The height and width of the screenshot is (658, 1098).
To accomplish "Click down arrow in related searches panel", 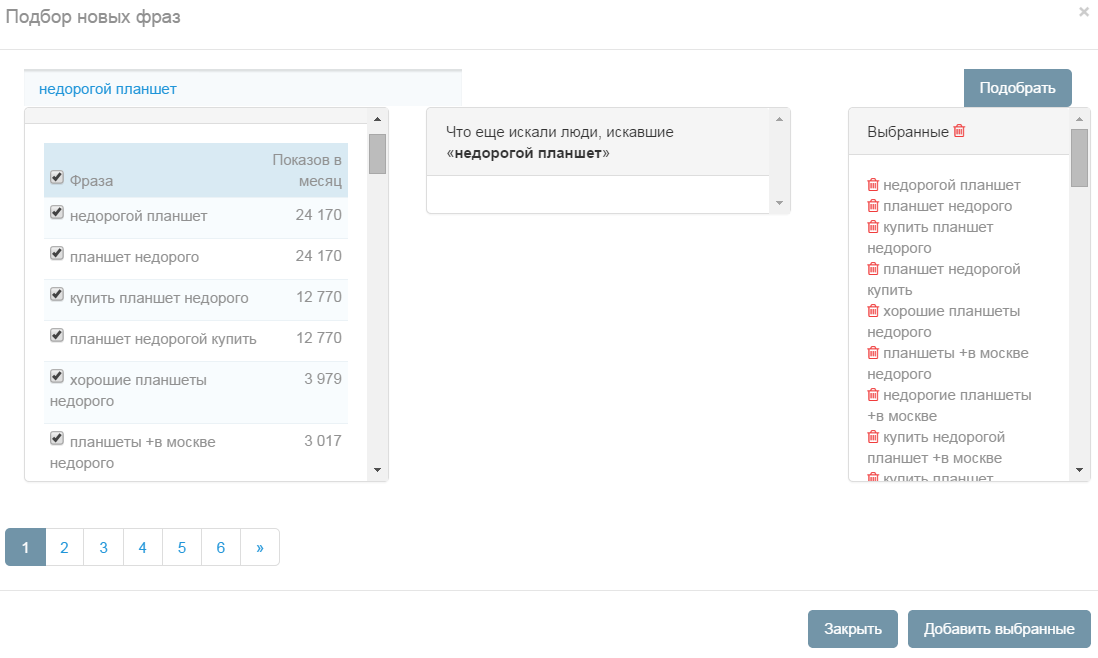I will tap(779, 203).
